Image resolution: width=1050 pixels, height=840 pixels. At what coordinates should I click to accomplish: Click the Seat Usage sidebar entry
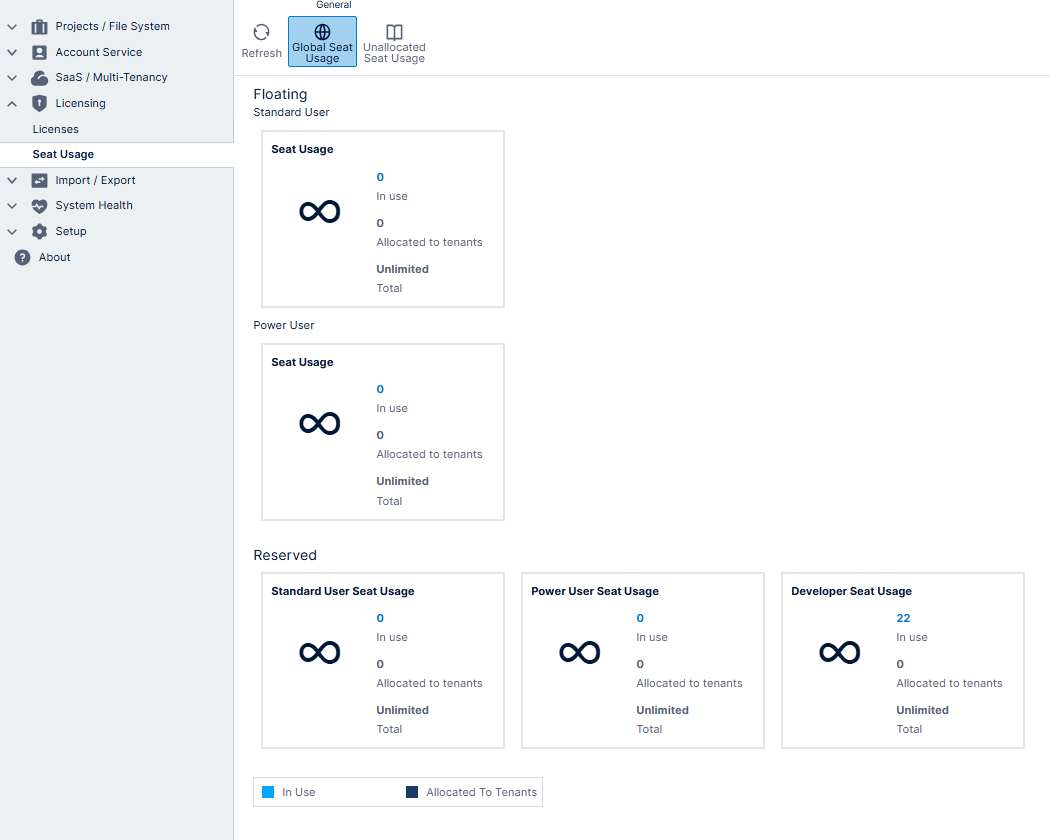pyautogui.click(x=62, y=154)
